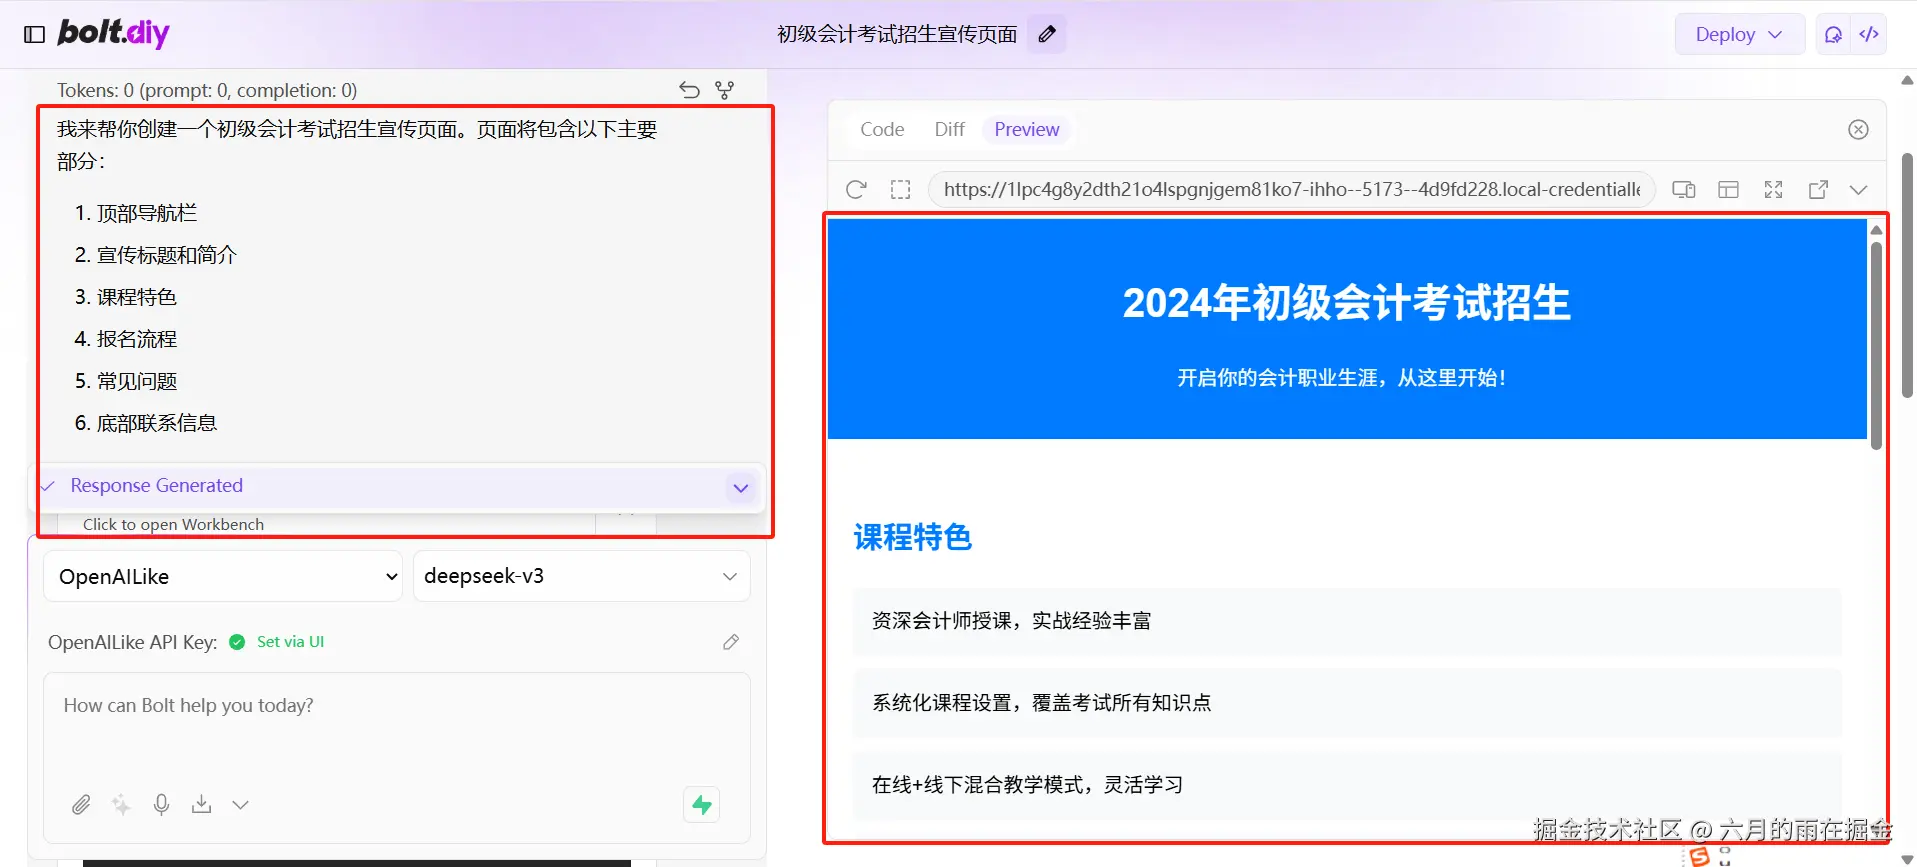Toggle responsive device mode icon
1917x867 pixels.
[1684, 190]
